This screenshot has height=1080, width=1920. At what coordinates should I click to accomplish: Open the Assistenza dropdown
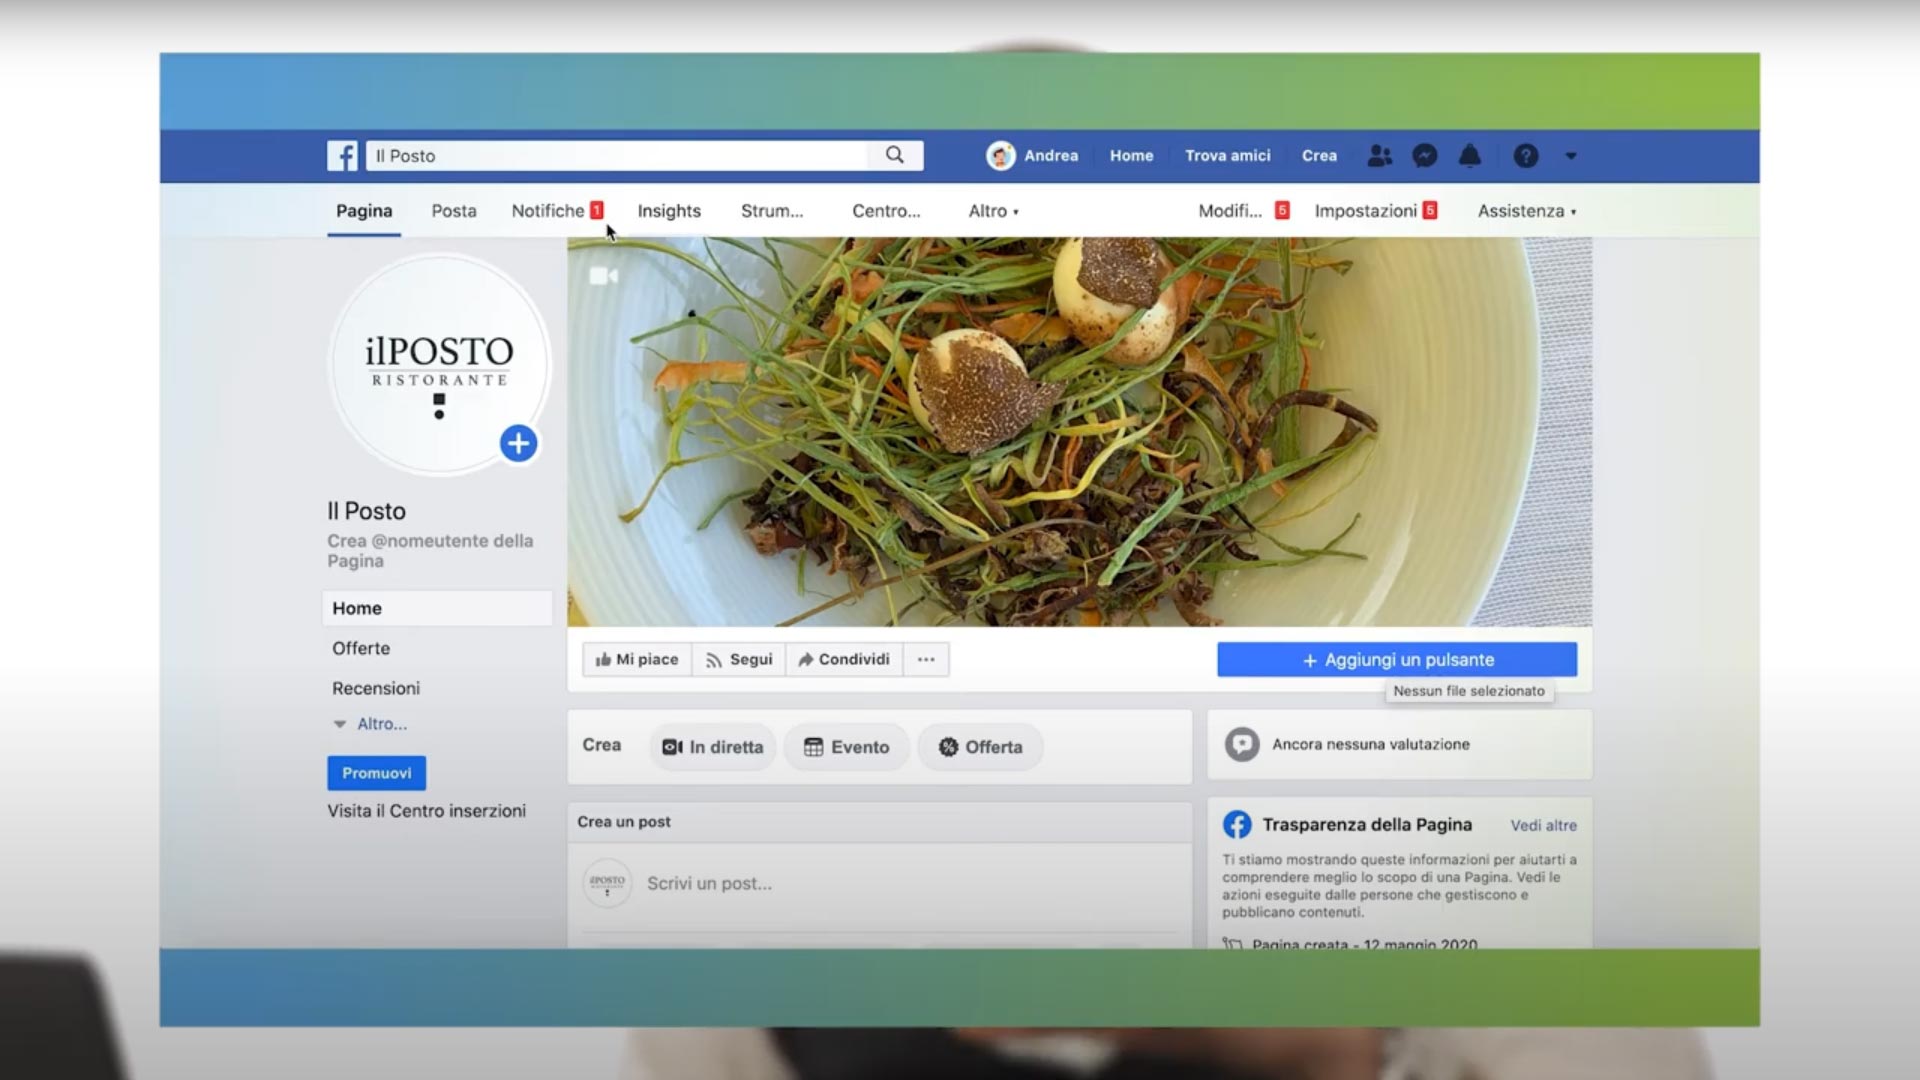tap(1527, 211)
